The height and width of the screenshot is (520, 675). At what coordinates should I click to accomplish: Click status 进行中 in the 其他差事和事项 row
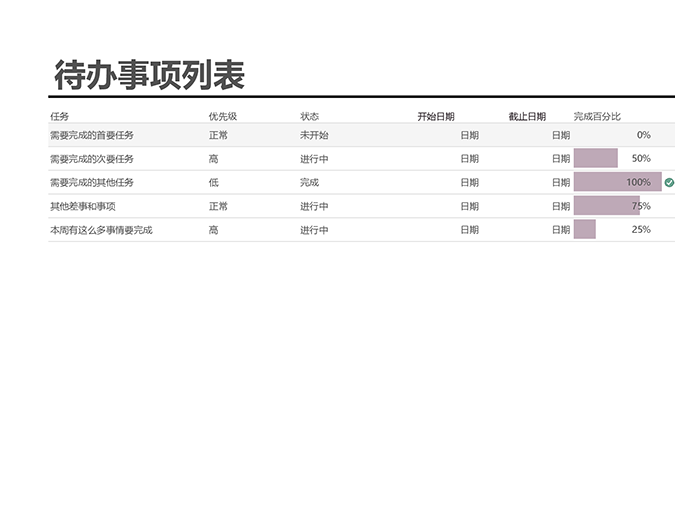314,206
